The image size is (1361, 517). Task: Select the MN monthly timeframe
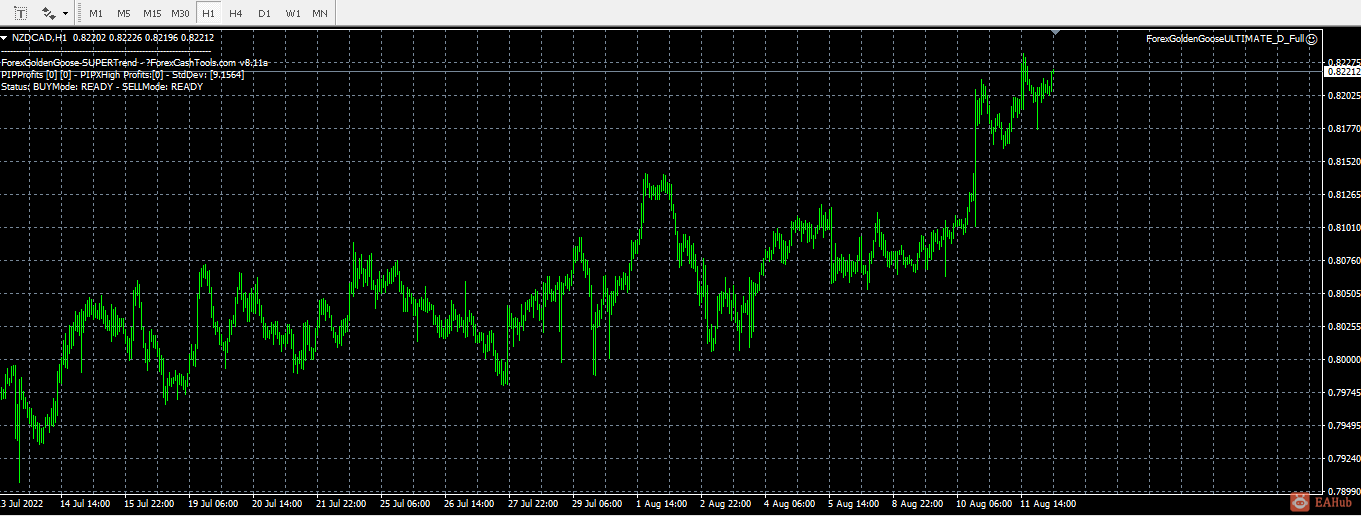point(319,13)
